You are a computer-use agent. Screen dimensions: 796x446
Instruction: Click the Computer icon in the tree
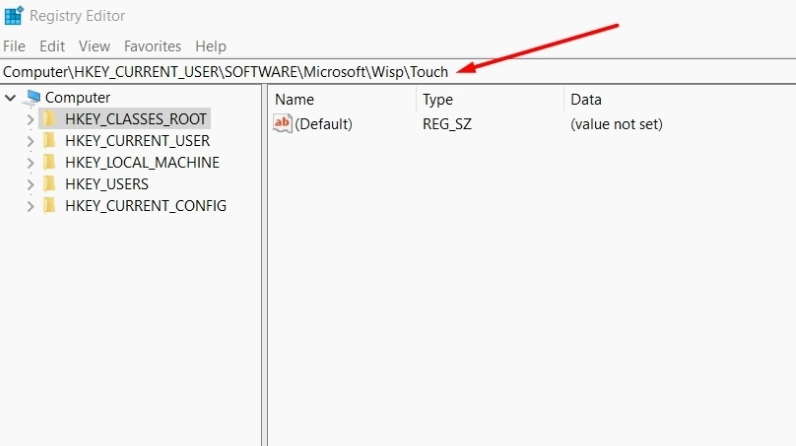pos(33,97)
